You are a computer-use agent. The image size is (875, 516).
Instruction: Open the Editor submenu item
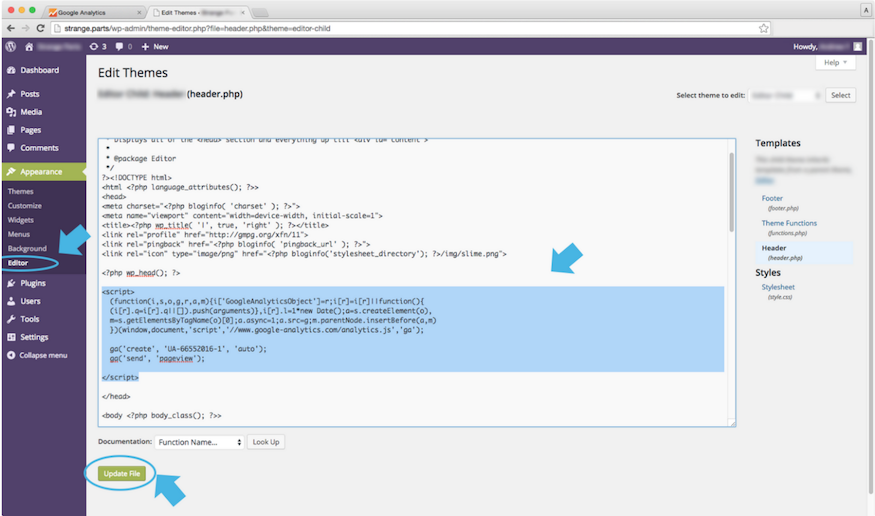pyautogui.click(x=18, y=263)
